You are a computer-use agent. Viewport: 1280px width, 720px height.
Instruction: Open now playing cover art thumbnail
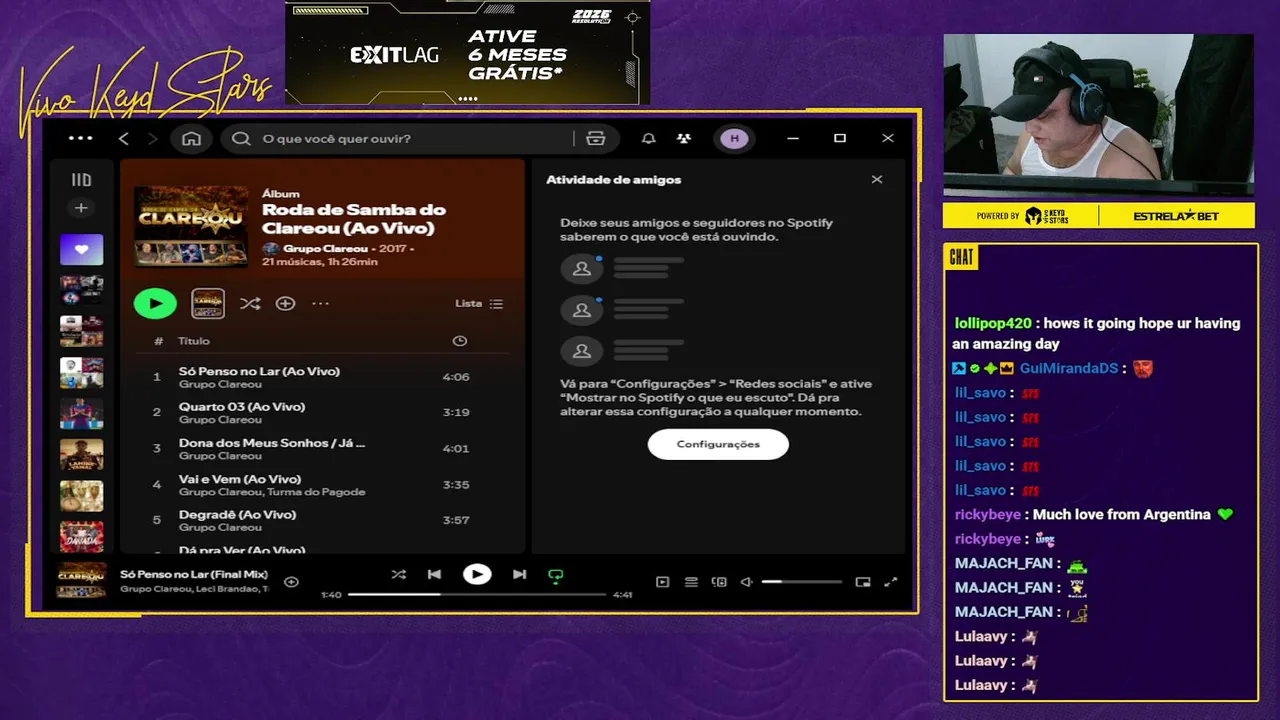(x=81, y=580)
